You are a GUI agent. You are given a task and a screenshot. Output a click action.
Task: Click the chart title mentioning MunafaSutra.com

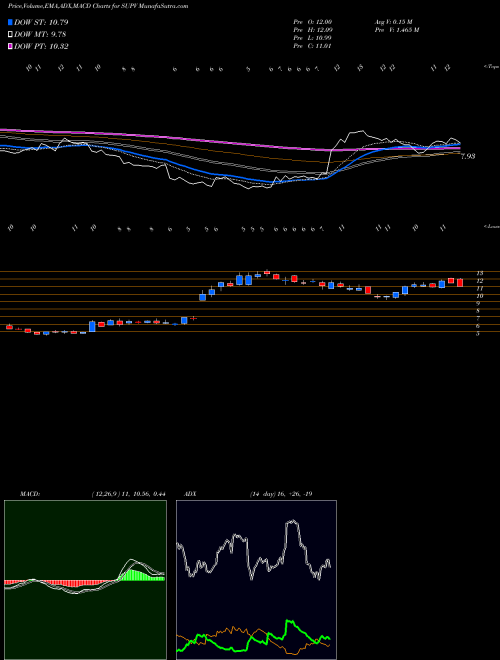pos(98,6)
